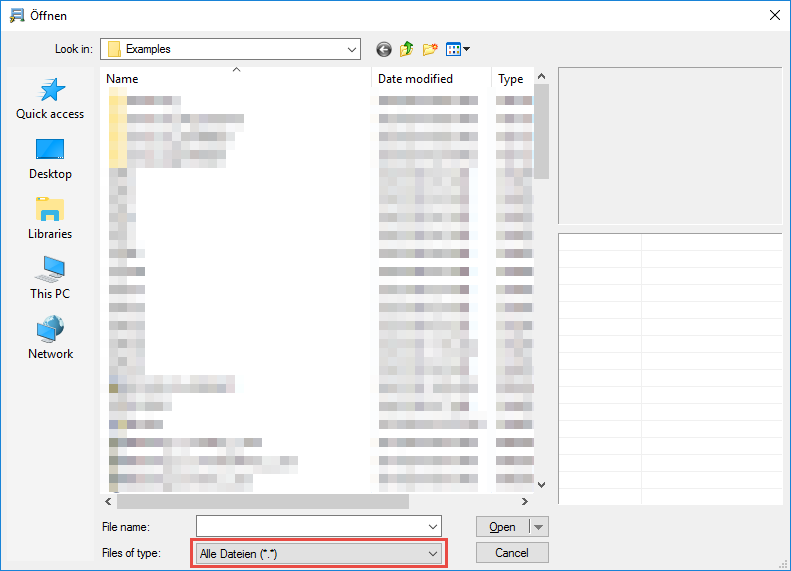The height and width of the screenshot is (571, 791).
Task: Cancel the Öffnen dialog
Action: pos(512,553)
